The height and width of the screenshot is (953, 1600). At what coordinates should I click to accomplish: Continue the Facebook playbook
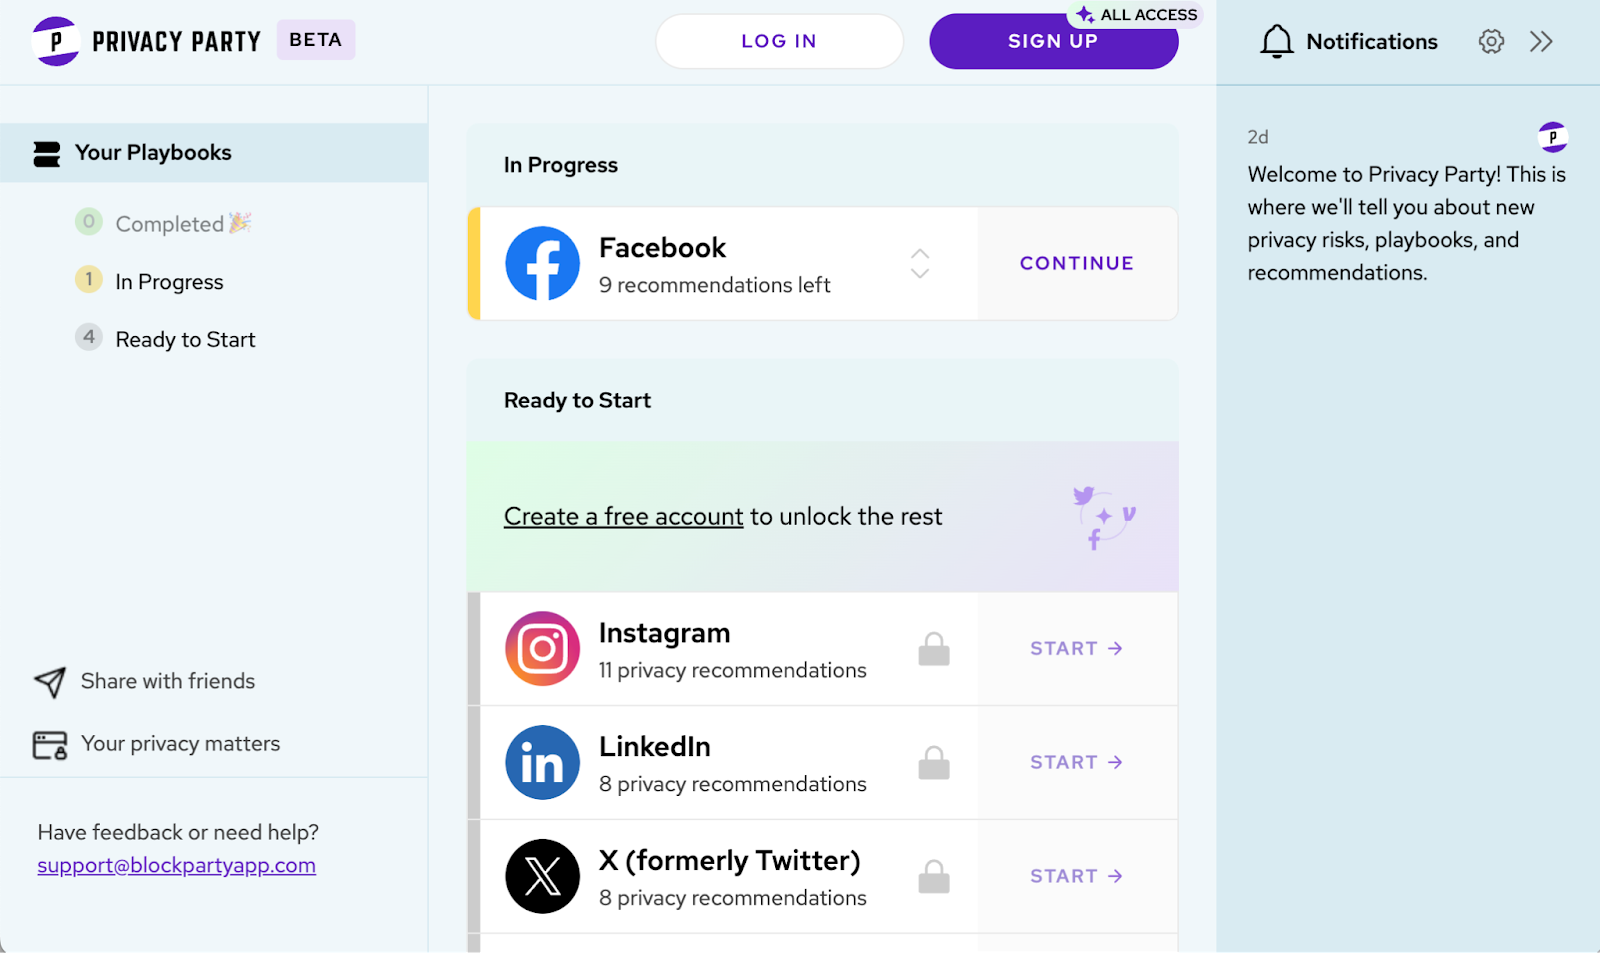1076,264
